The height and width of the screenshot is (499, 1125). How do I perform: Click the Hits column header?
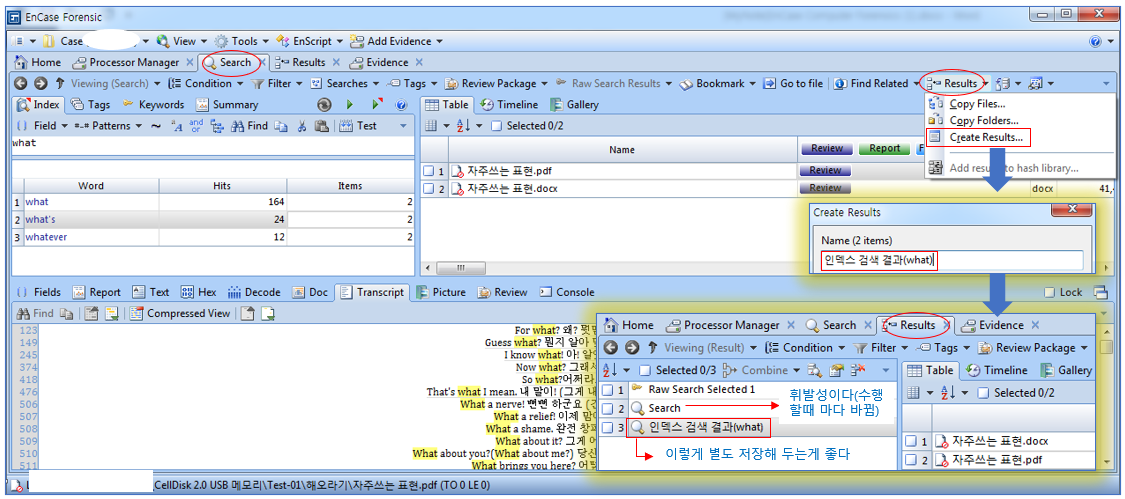click(222, 186)
